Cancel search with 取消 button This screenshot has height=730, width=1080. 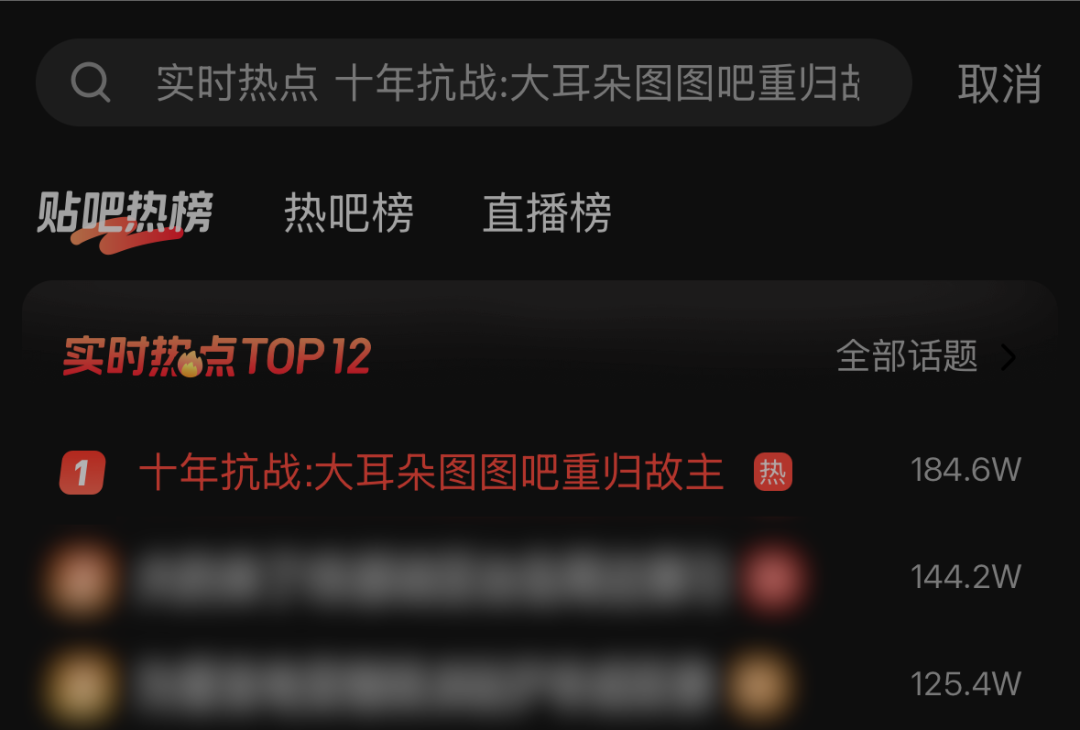point(999,84)
